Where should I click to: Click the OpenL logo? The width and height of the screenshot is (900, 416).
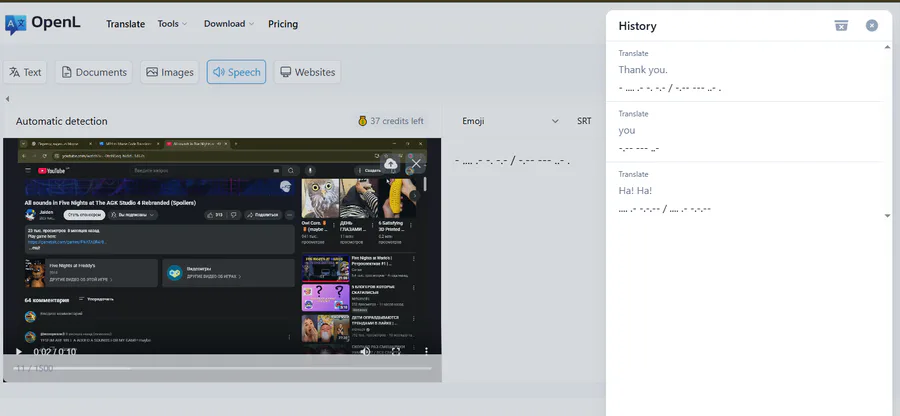42,24
